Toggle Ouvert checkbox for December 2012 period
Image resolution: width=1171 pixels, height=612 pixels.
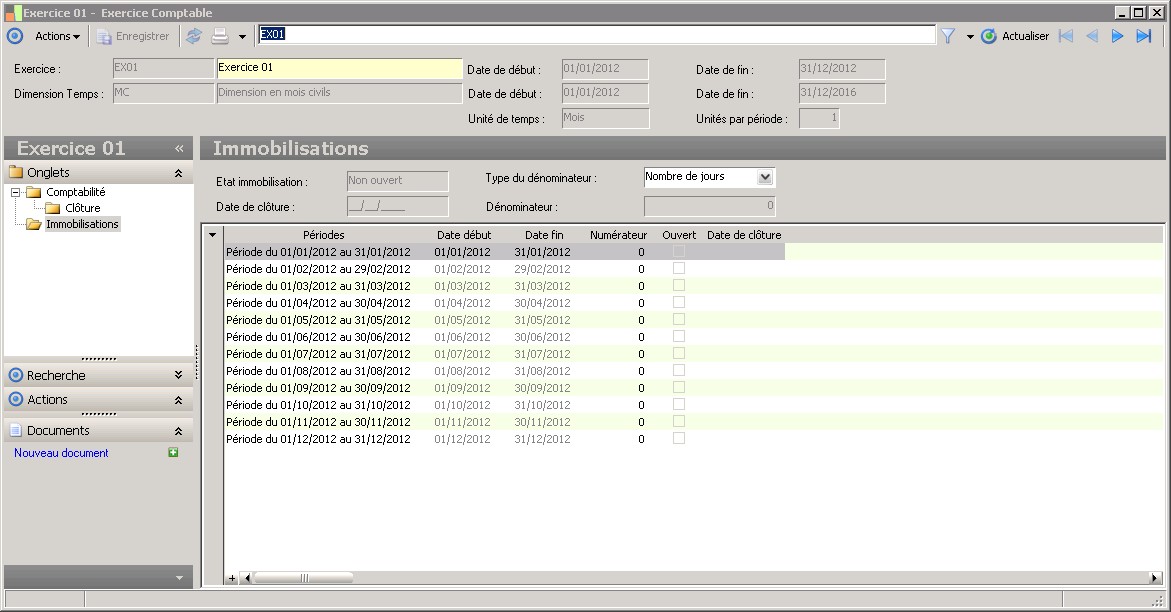click(679, 439)
